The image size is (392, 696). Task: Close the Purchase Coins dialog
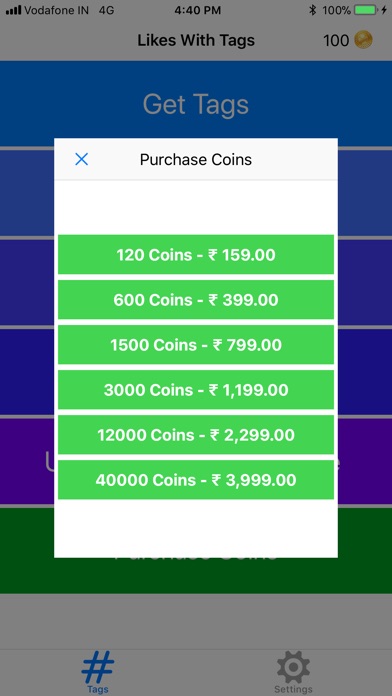[x=82, y=159]
